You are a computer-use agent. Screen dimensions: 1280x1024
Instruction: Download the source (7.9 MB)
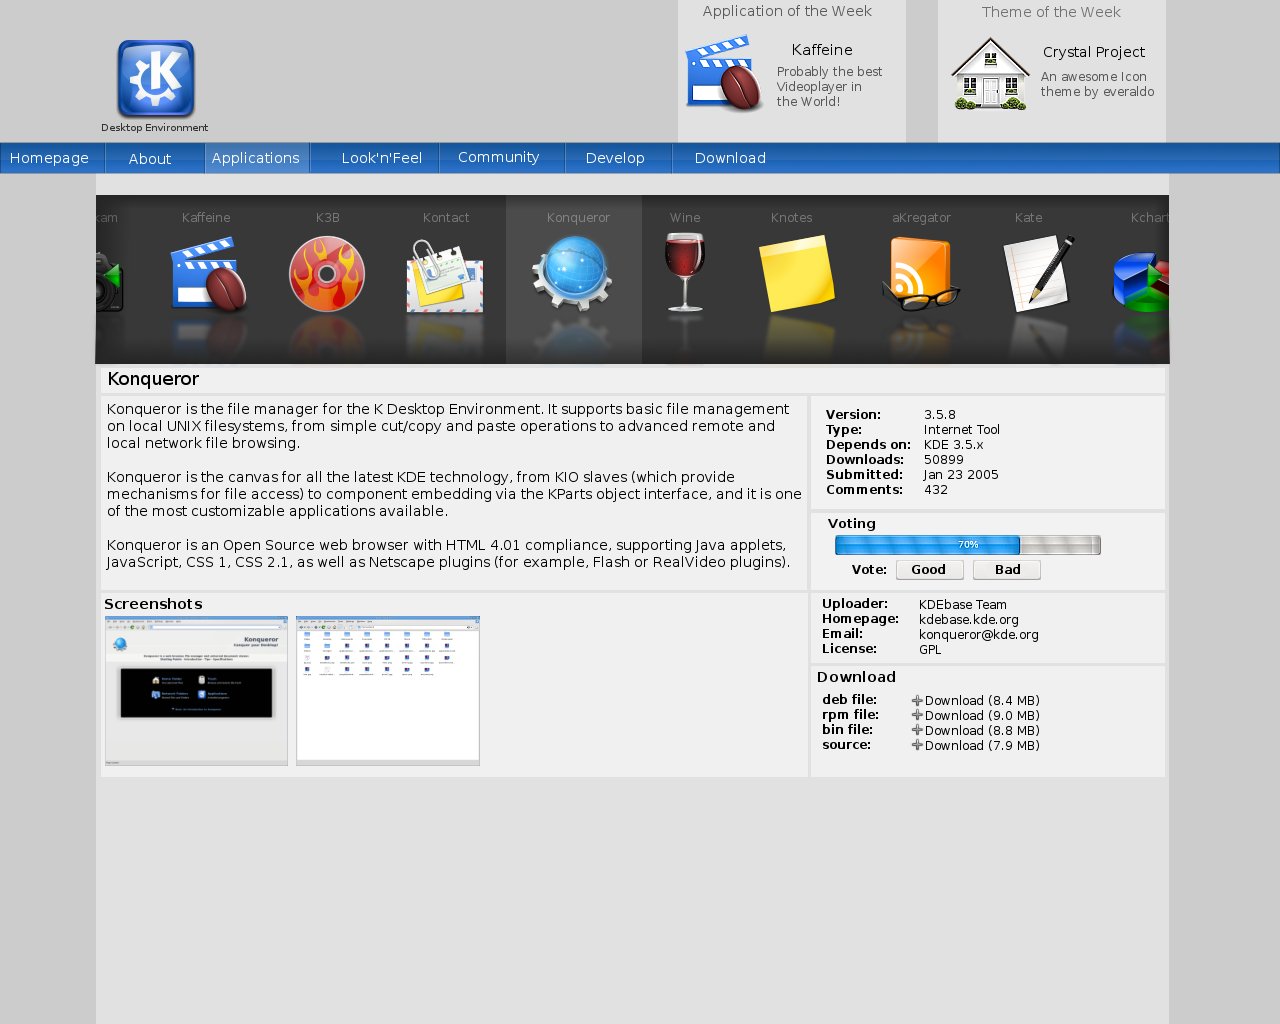click(982, 746)
